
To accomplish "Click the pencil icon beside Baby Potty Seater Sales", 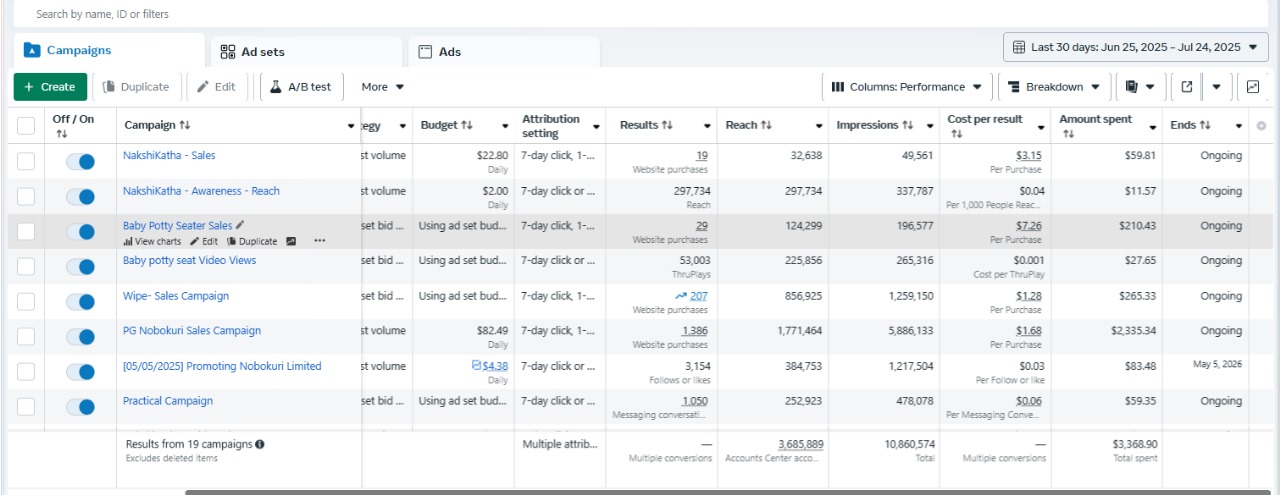I will coord(240,226).
